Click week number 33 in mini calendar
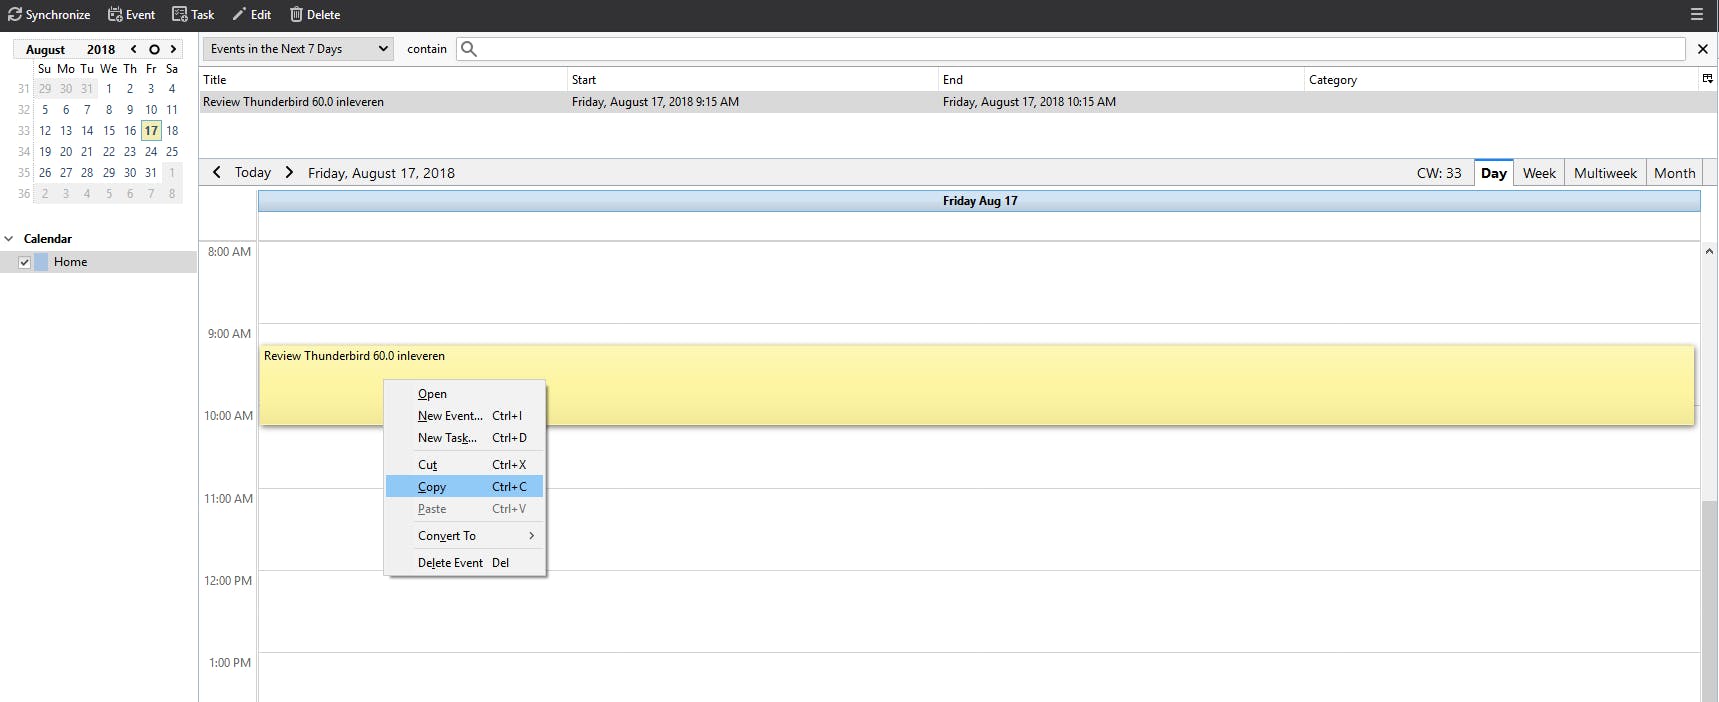The height and width of the screenshot is (702, 1719). click(x=24, y=131)
